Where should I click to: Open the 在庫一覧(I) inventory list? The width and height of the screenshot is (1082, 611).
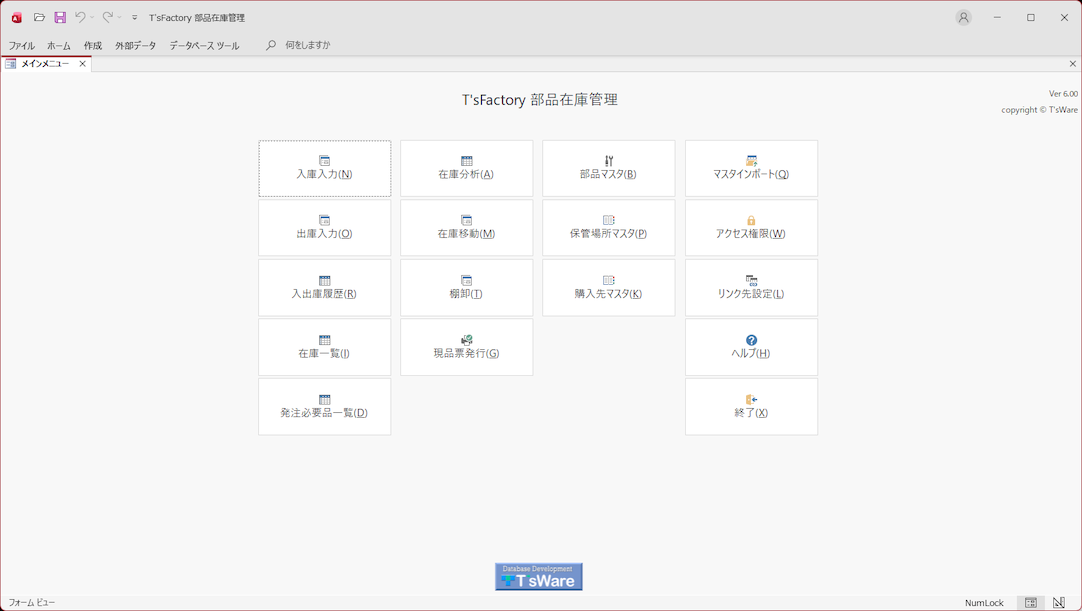tap(324, 347)
